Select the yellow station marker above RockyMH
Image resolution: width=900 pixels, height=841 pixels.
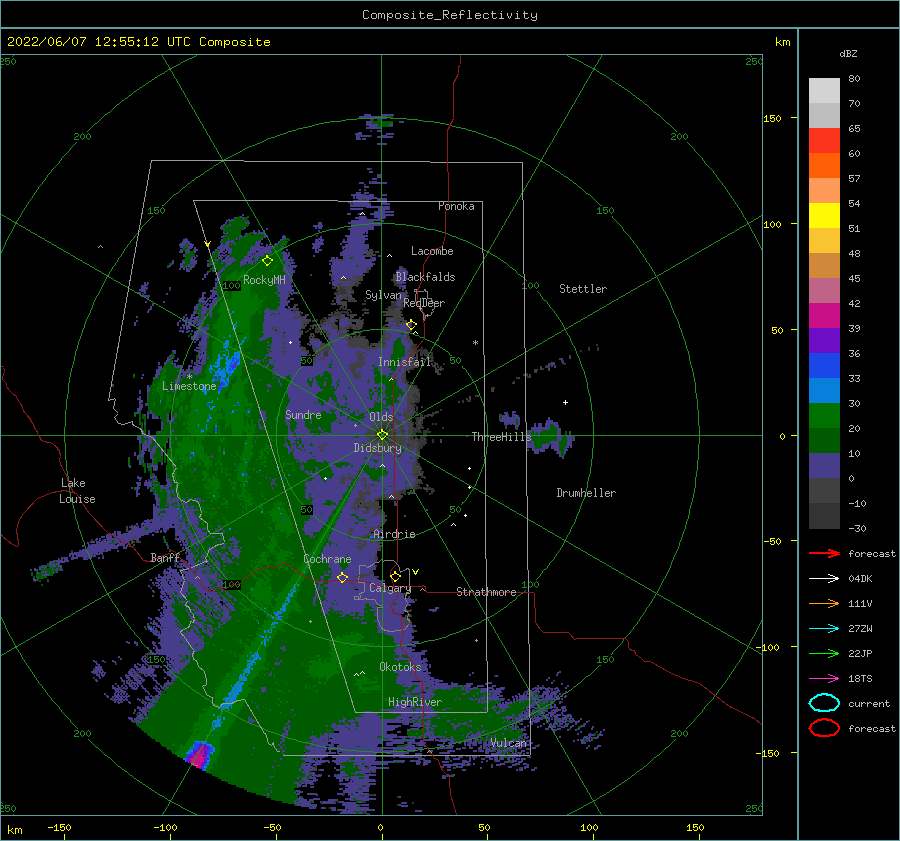click(267, 261)
